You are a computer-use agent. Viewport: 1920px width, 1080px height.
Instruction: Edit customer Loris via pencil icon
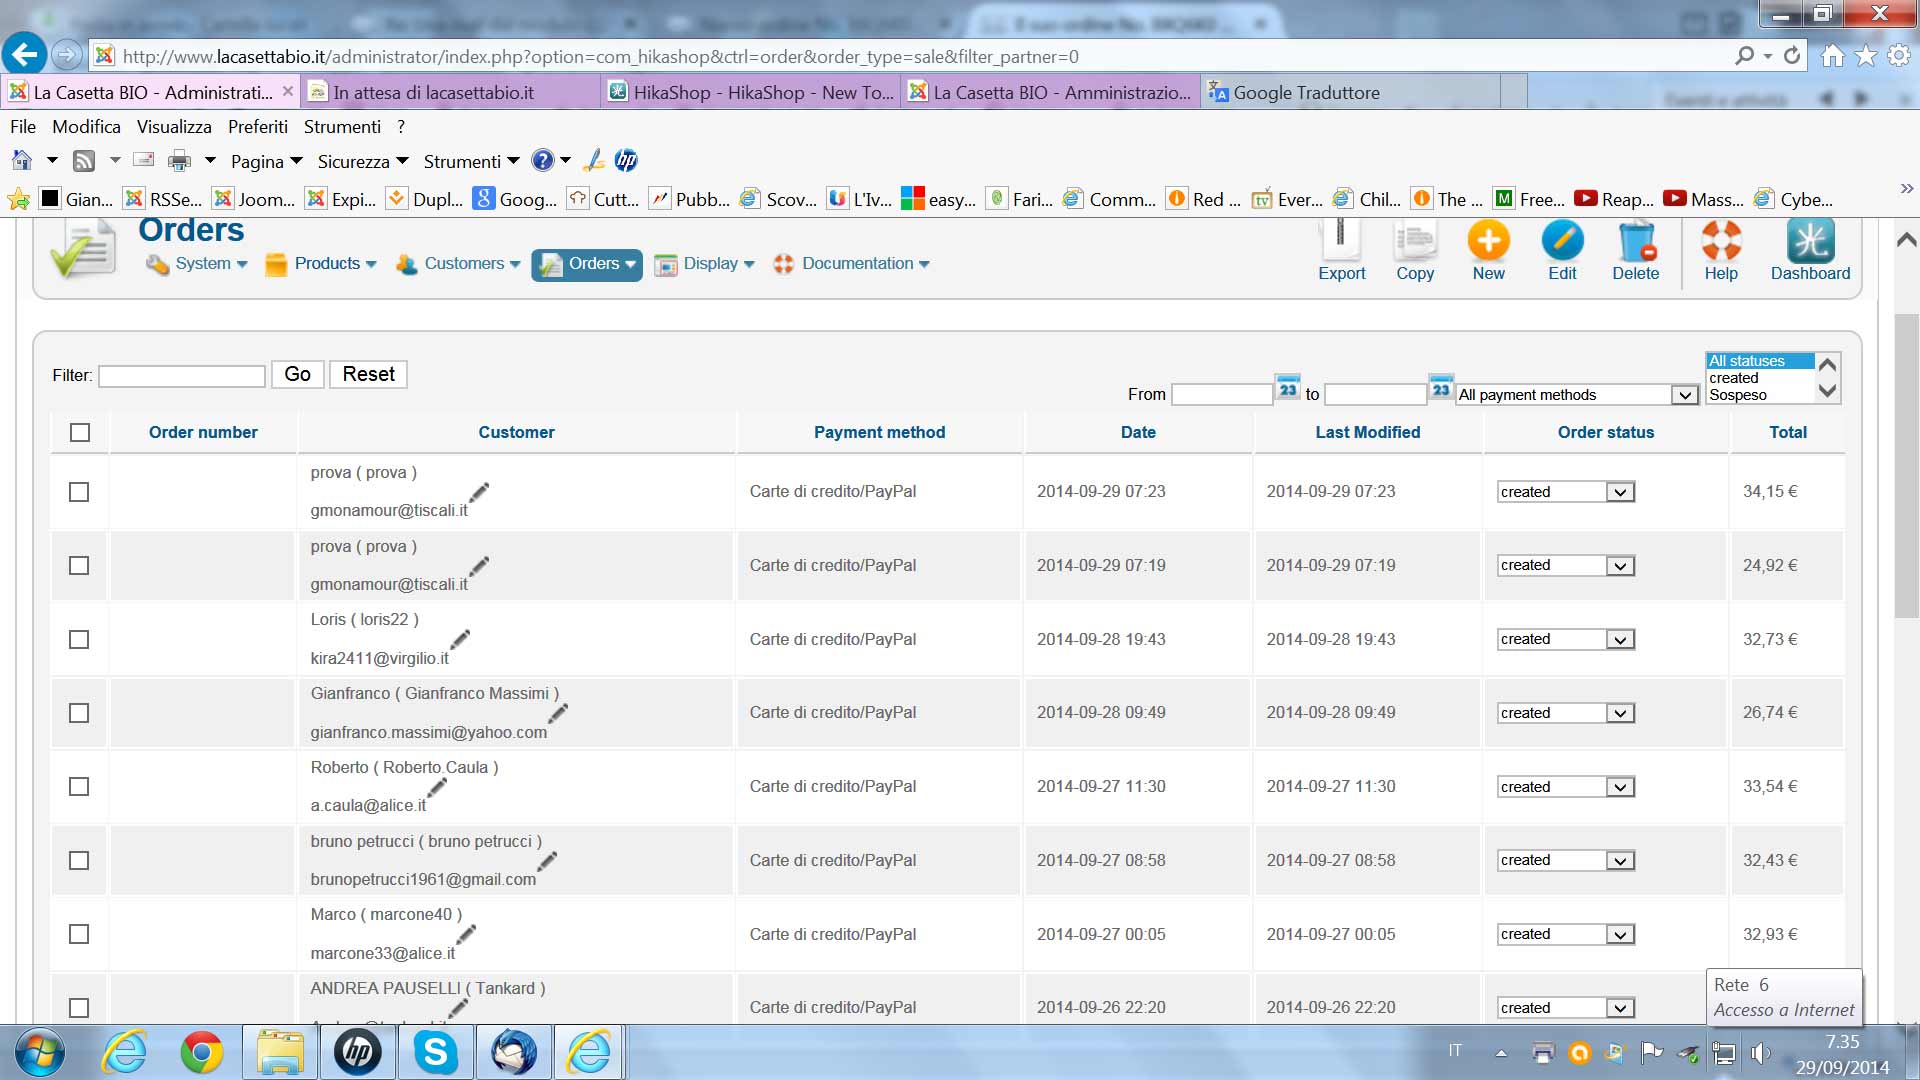pyautogui.click(x=460, y=638)
